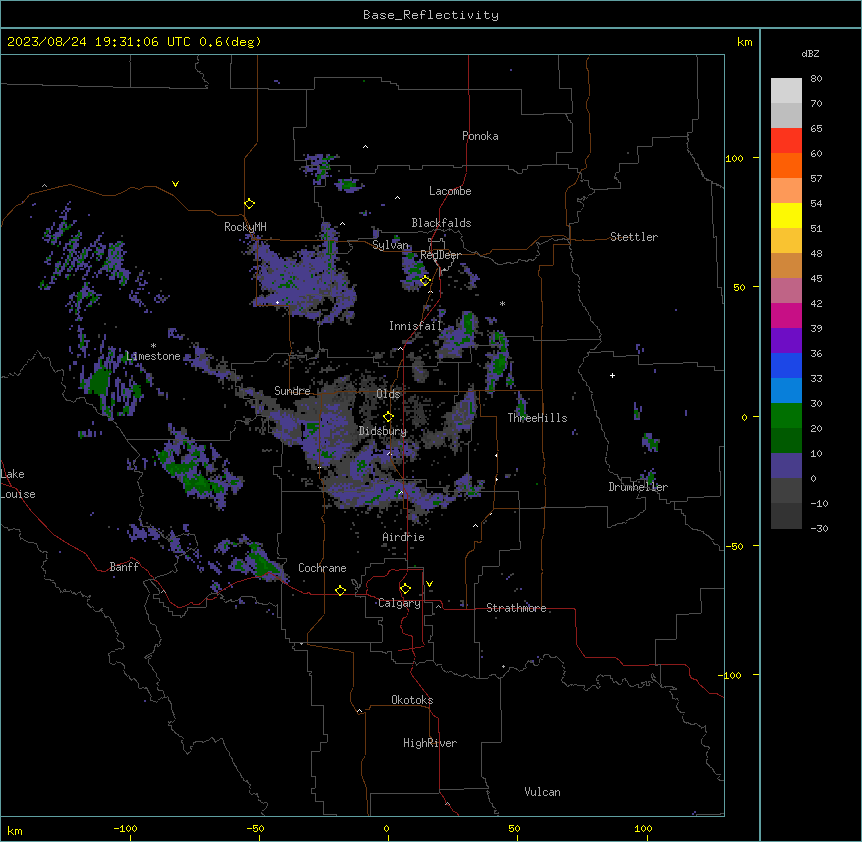This screenshot has height=842, width=862.
Task: Click the Drumheller label
Action: (x=638, y=487)
